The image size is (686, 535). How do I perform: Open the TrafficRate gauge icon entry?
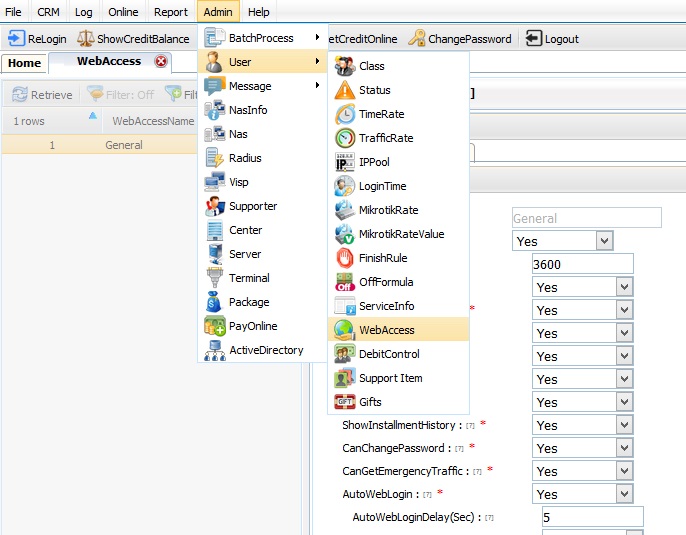345,138
